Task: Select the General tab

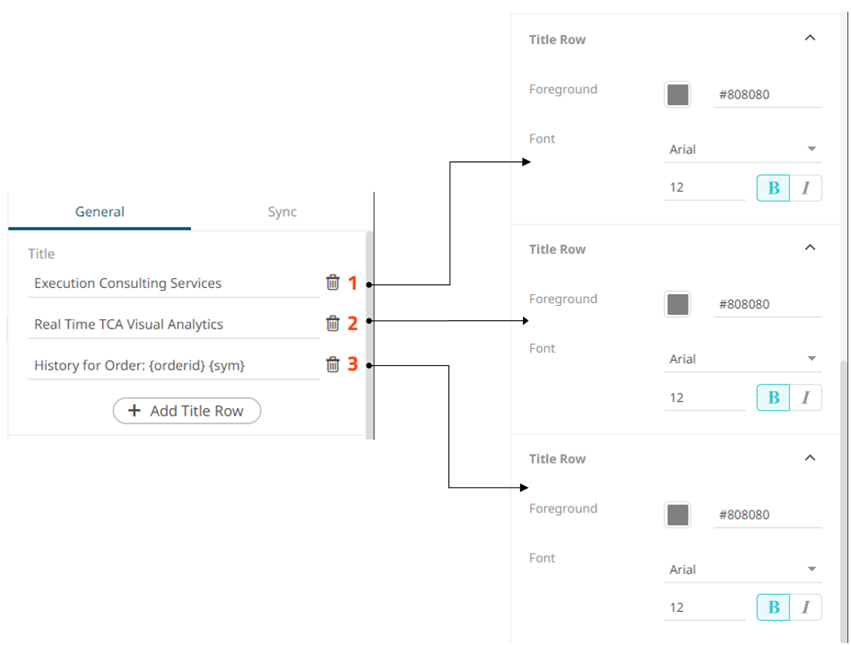Action: 99,212
